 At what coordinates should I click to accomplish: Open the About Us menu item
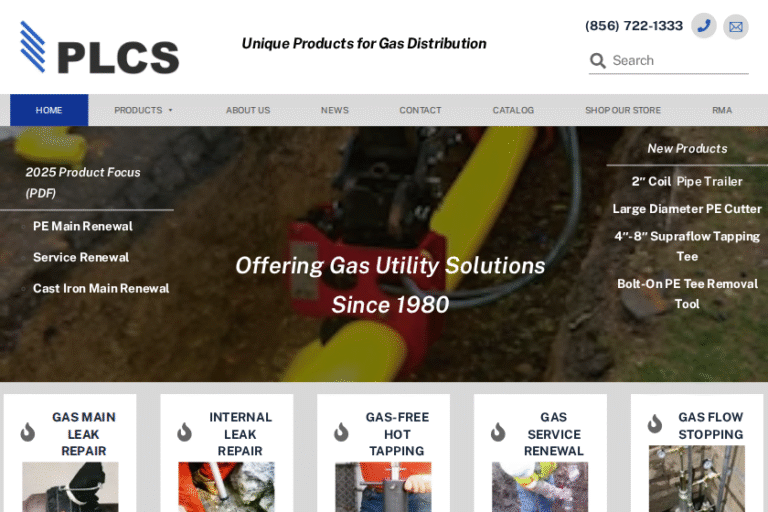click(248, 110)
